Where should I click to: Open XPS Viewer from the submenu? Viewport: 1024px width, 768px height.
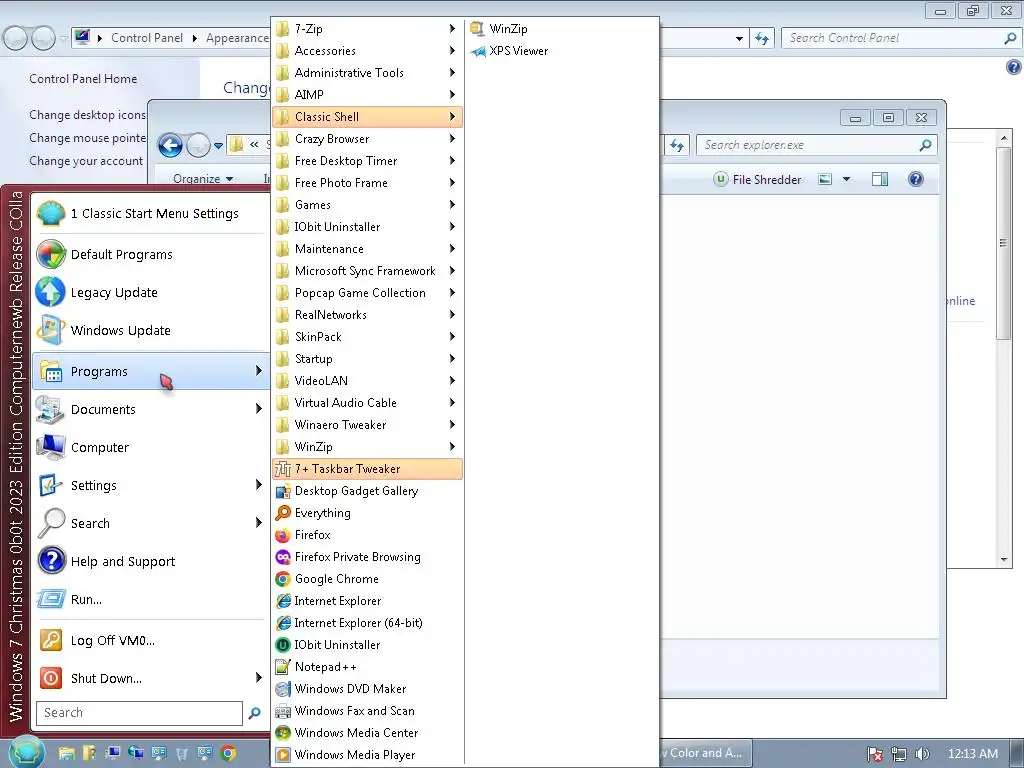562,51
